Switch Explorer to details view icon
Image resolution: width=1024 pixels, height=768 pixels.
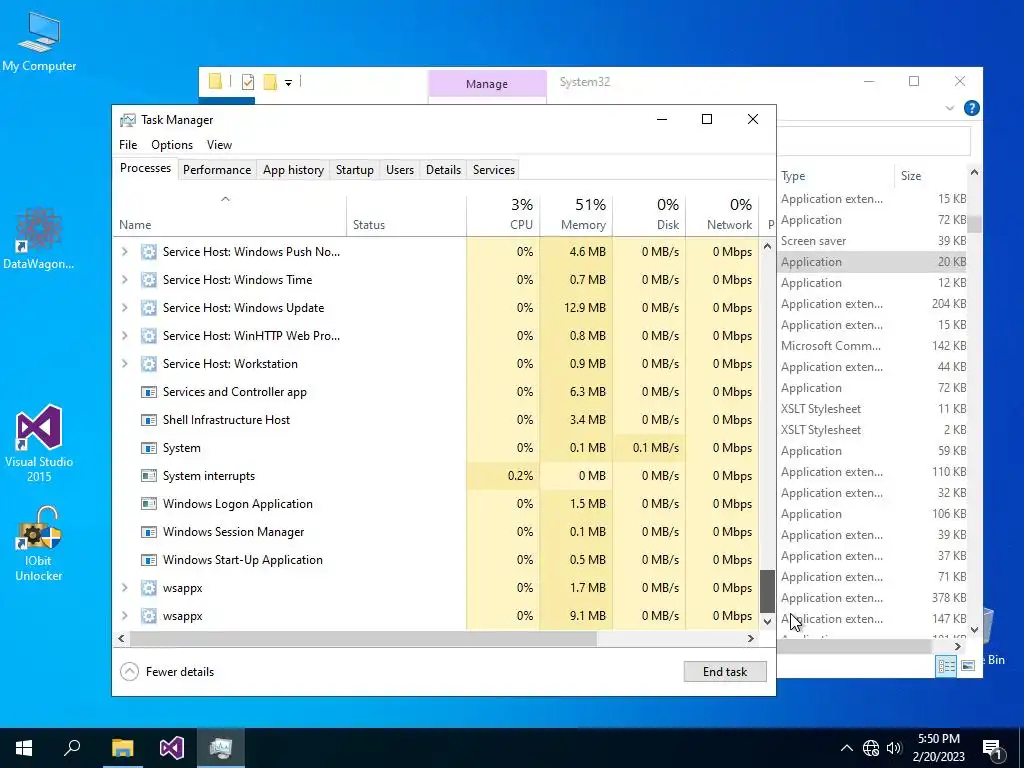946,665
